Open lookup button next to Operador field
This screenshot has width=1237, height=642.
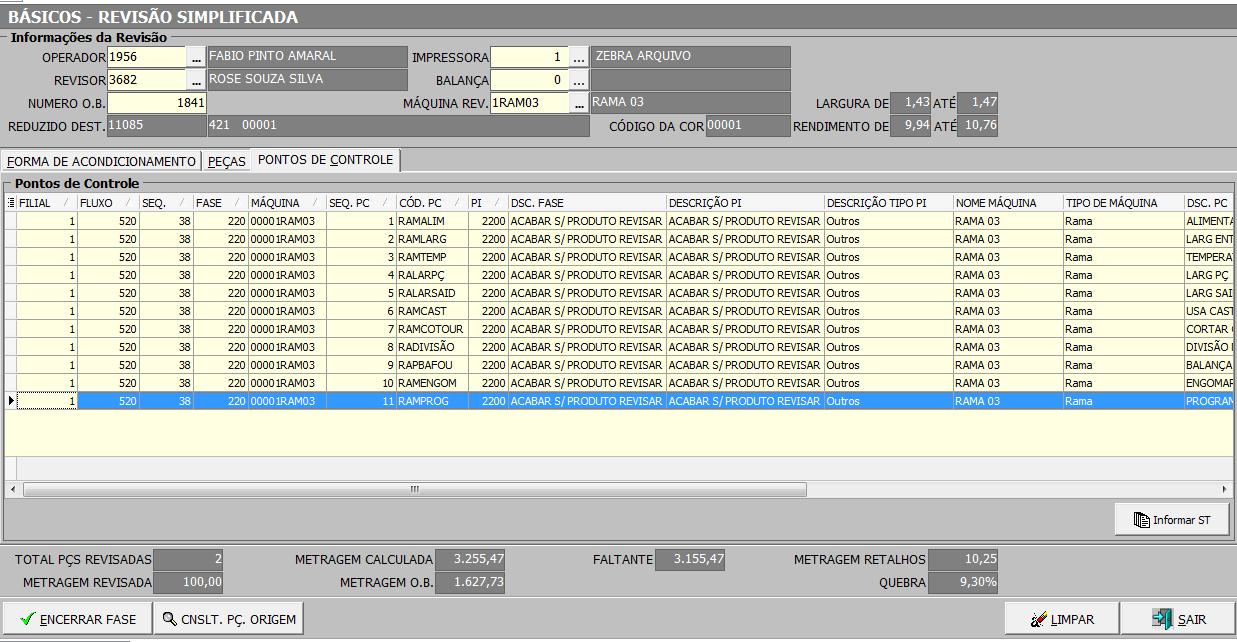tap(196, 58)
